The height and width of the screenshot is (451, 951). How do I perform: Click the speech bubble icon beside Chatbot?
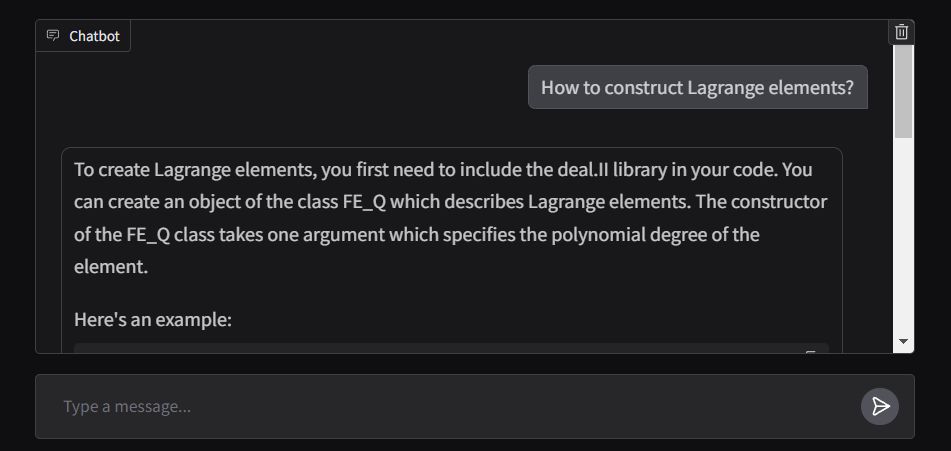pyautogui.click(x=53, y=36)
